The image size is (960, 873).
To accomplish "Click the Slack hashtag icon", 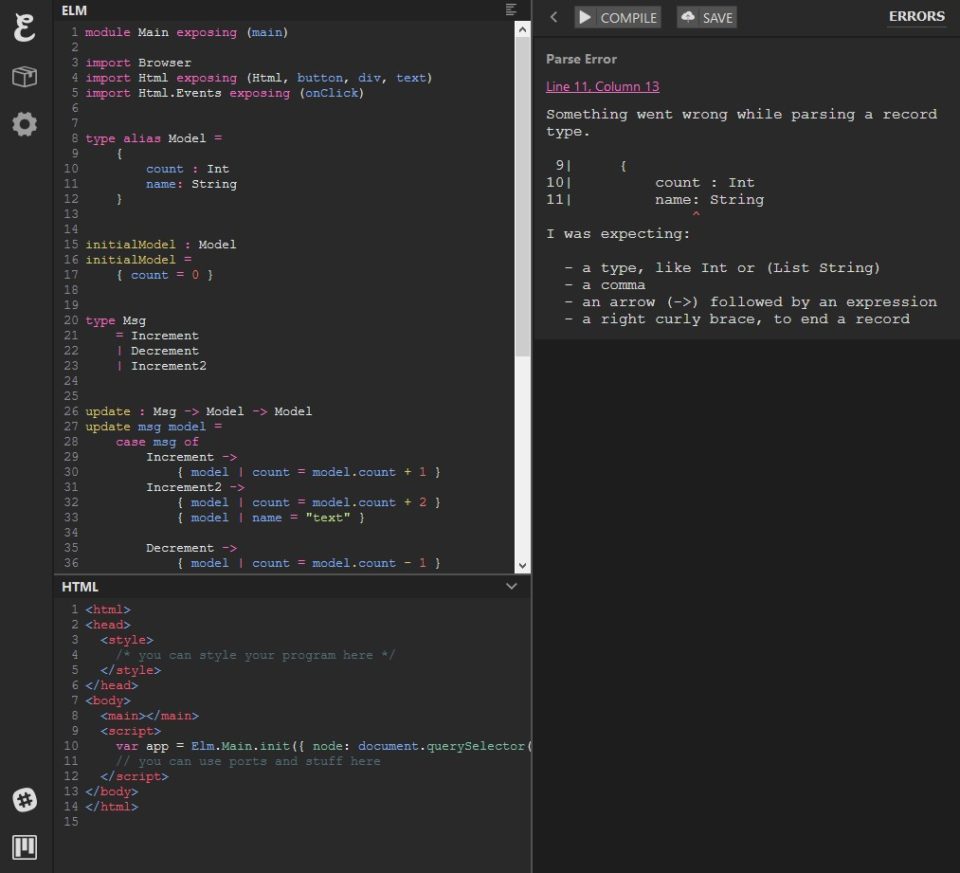I will pyautogui.click(x=24, y=800).
